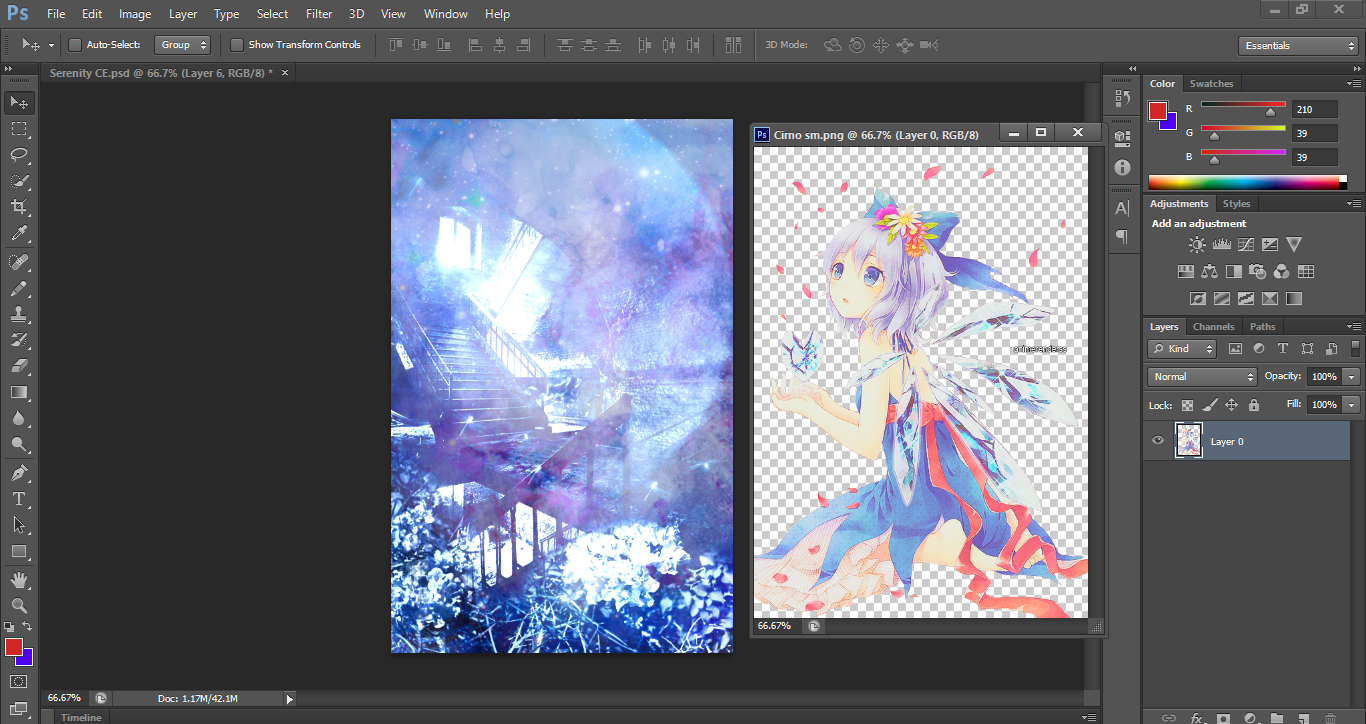The height and width of the screenshot is (724, 1366).
Task: Open the Normal blend mode dropdown
Action: pyautogui.click(x=1202, y=377)
